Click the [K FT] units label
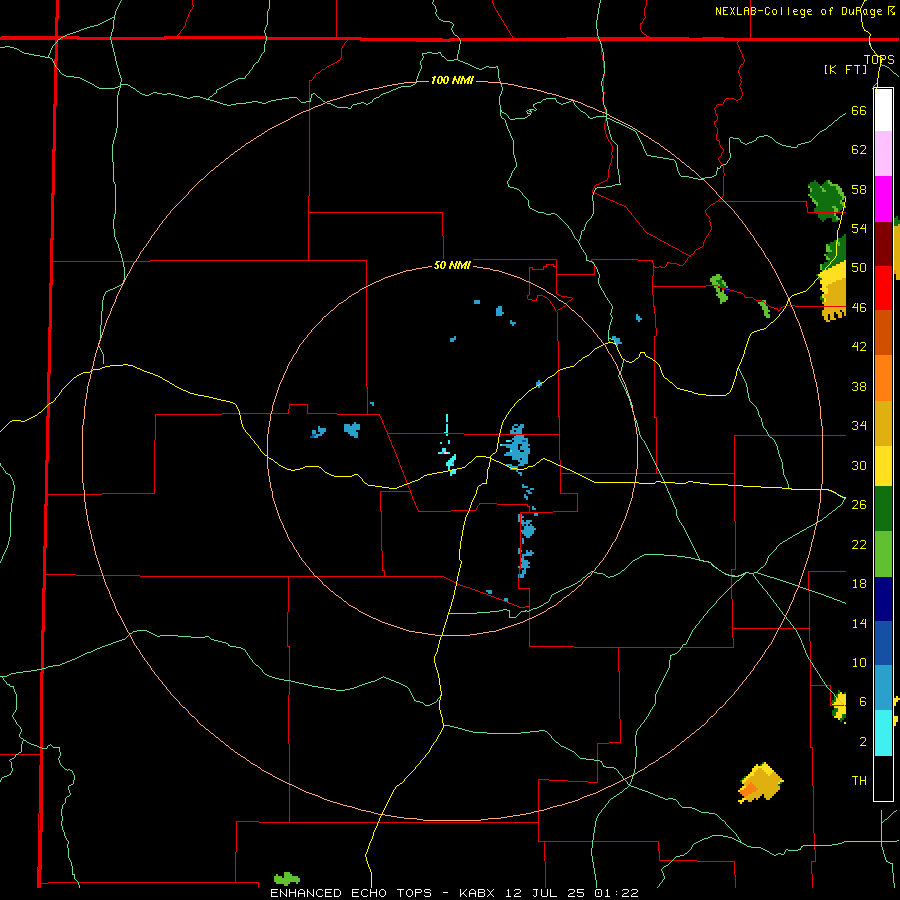The width and height of the screenshot is (900, 900). click(x=845, y=69)
